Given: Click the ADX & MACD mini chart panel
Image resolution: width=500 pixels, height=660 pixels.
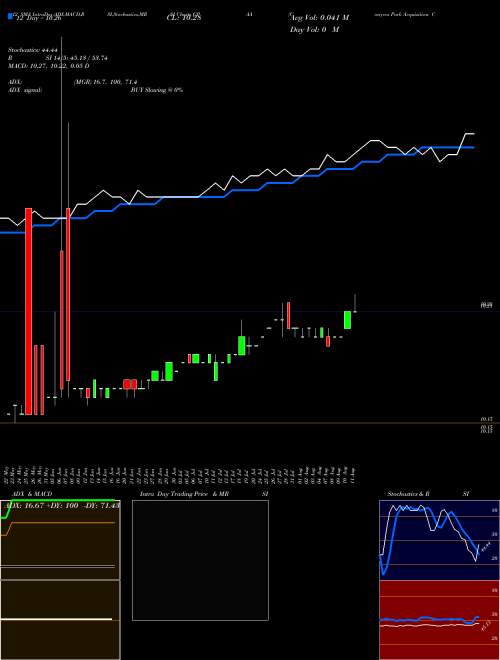Looking at the screenshot, I should [60, 579].
